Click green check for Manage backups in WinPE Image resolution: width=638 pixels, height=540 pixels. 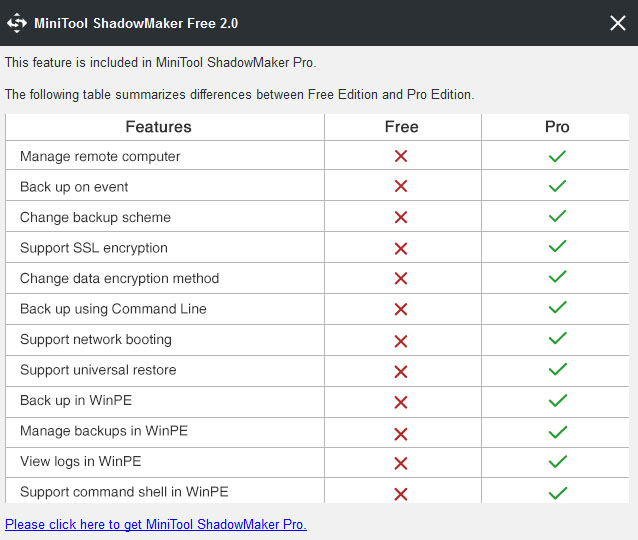557,431
